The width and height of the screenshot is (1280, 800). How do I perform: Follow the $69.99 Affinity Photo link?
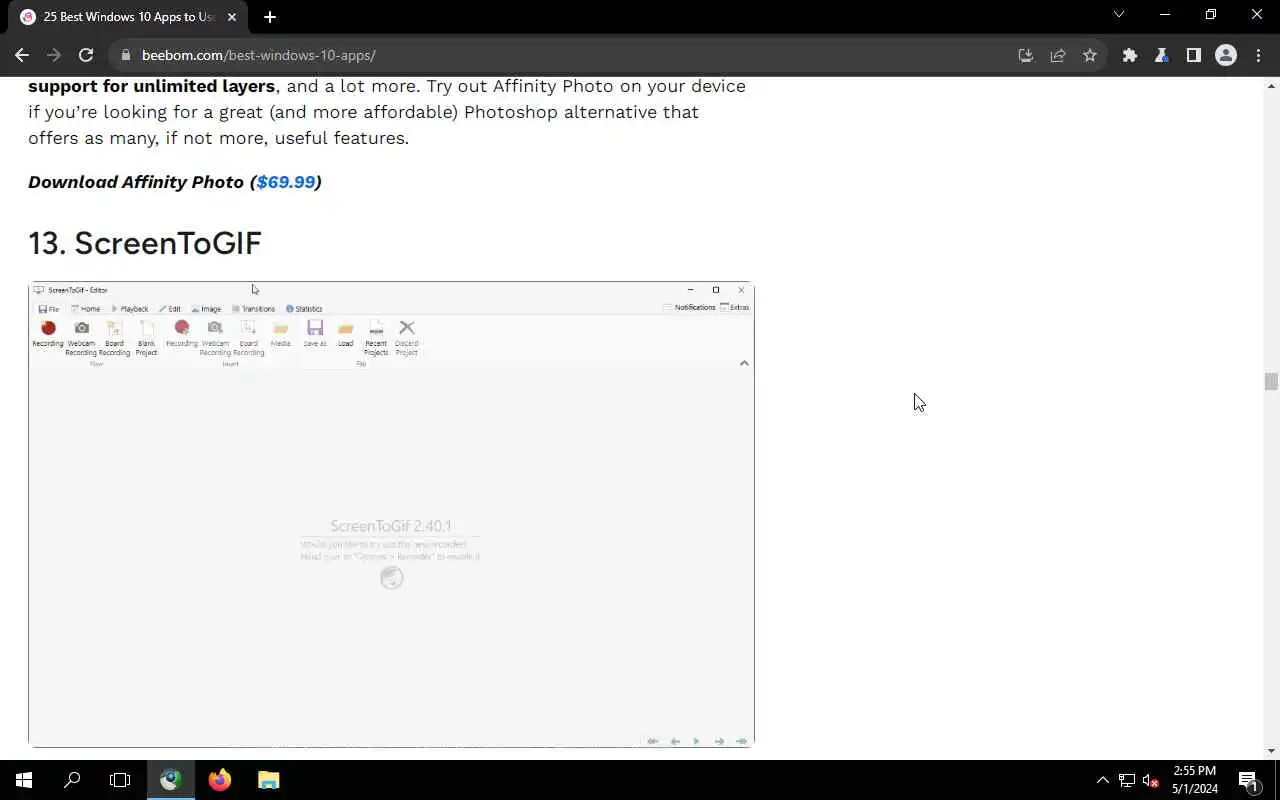coord(286,182)
